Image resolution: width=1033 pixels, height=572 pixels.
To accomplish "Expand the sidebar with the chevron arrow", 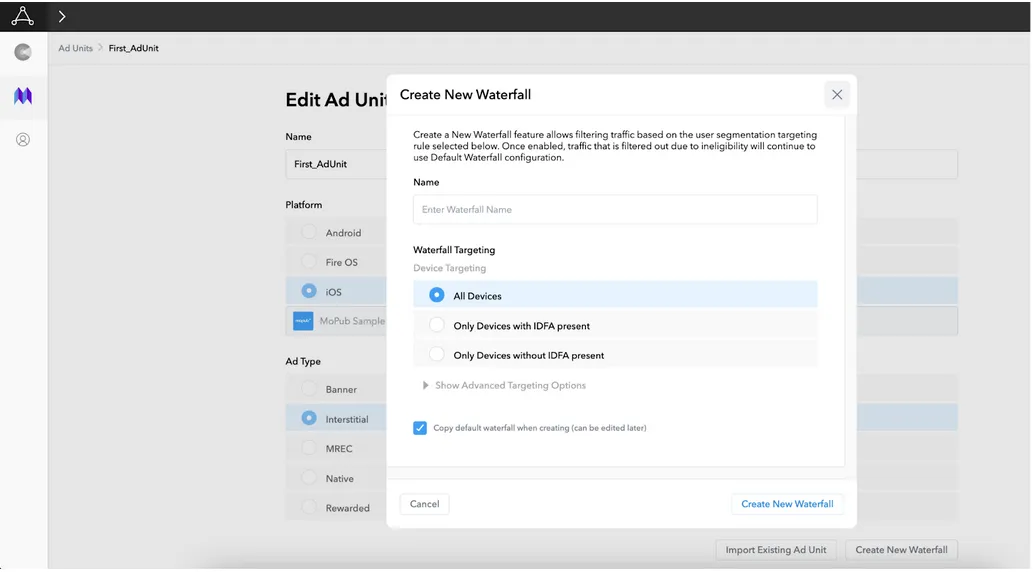I will pyautogui.click(x=62, y=16).
